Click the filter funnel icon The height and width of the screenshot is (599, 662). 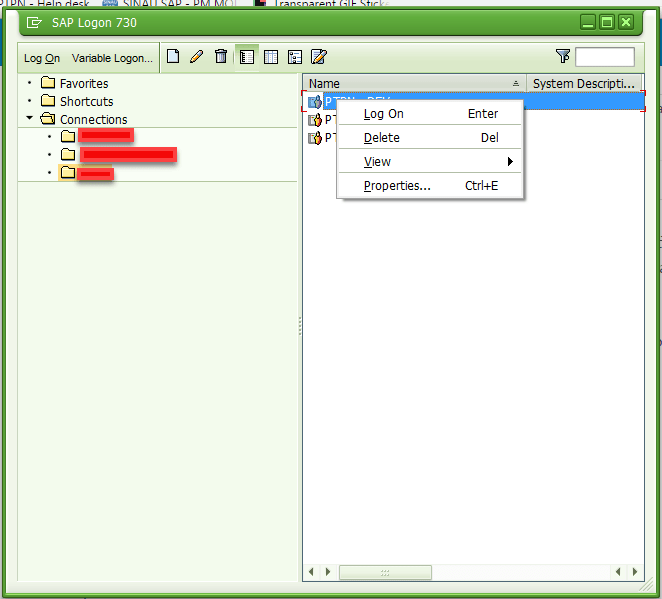563,57
